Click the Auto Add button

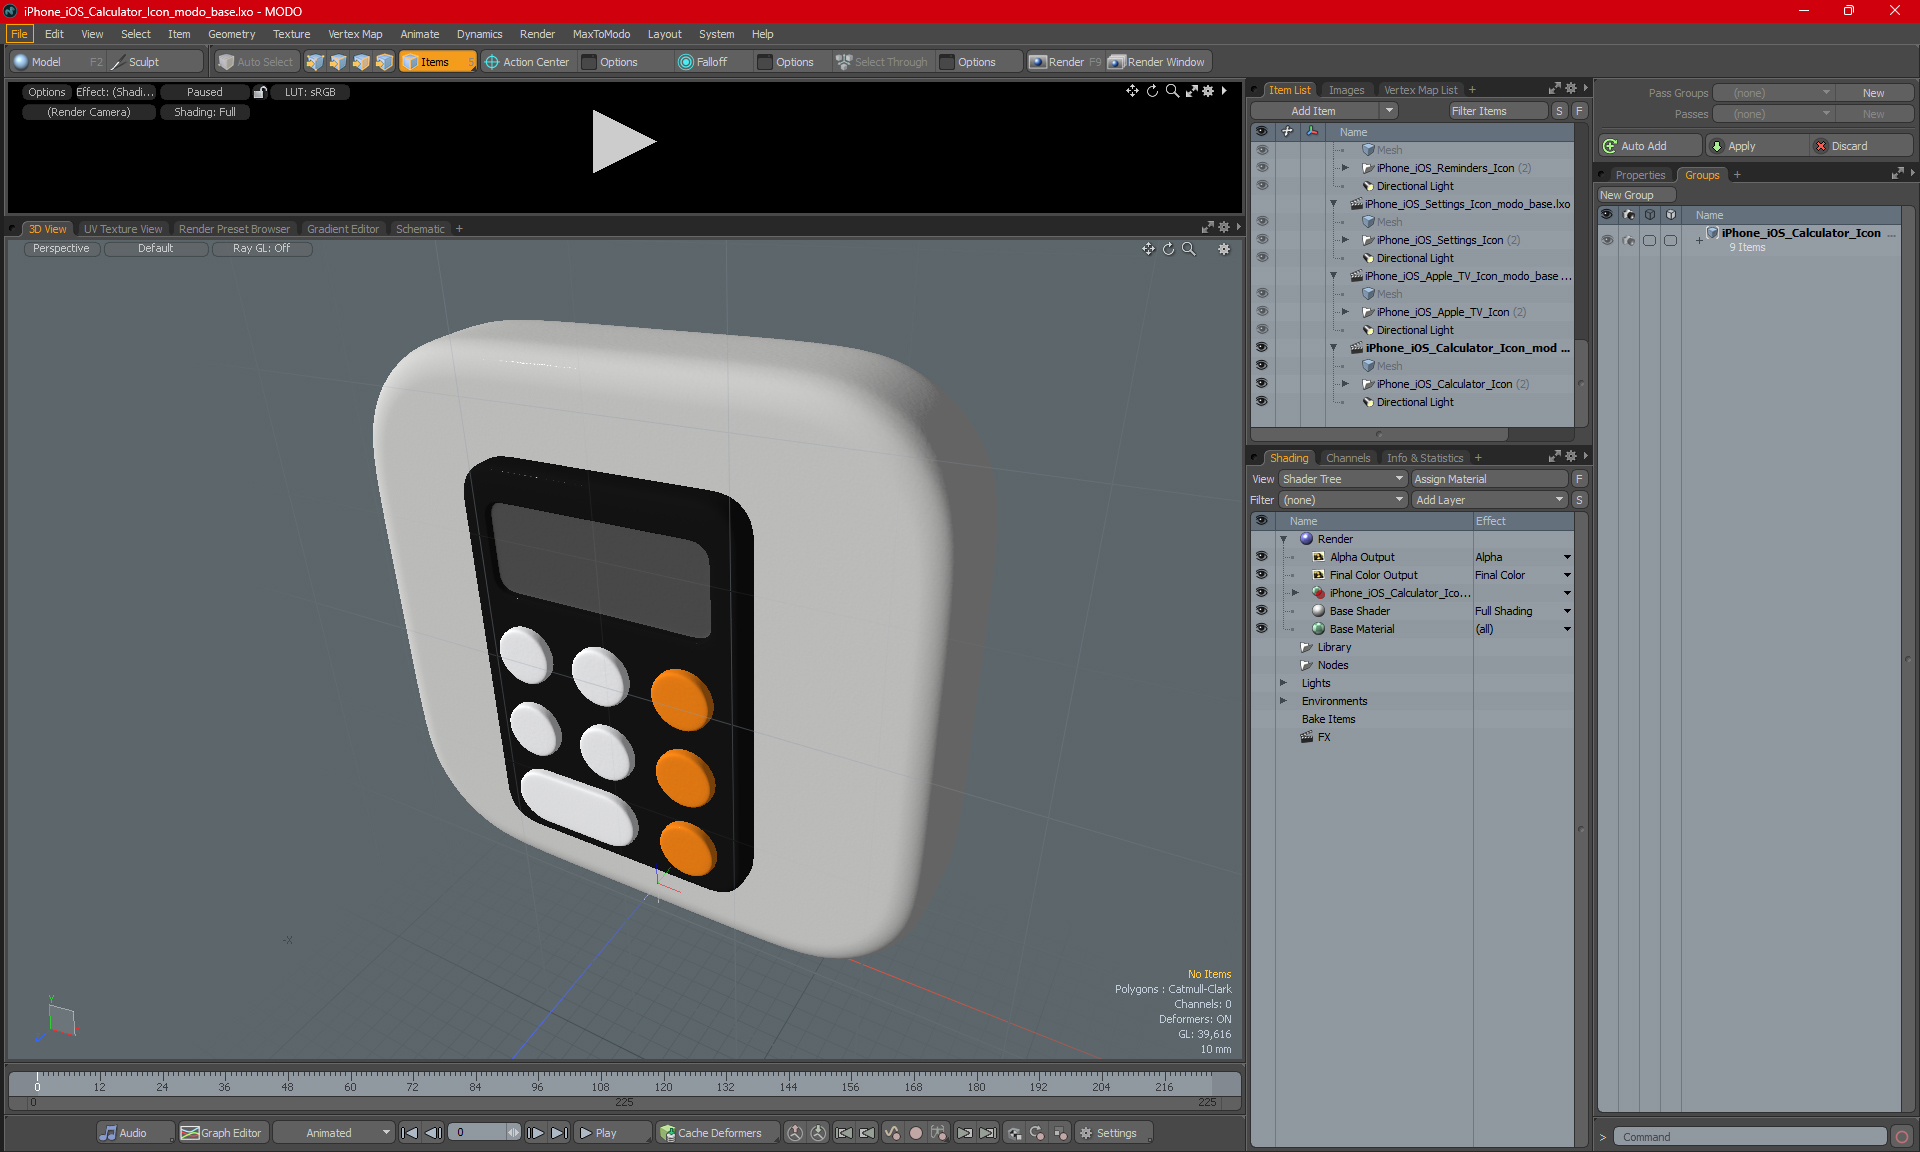1650,146
